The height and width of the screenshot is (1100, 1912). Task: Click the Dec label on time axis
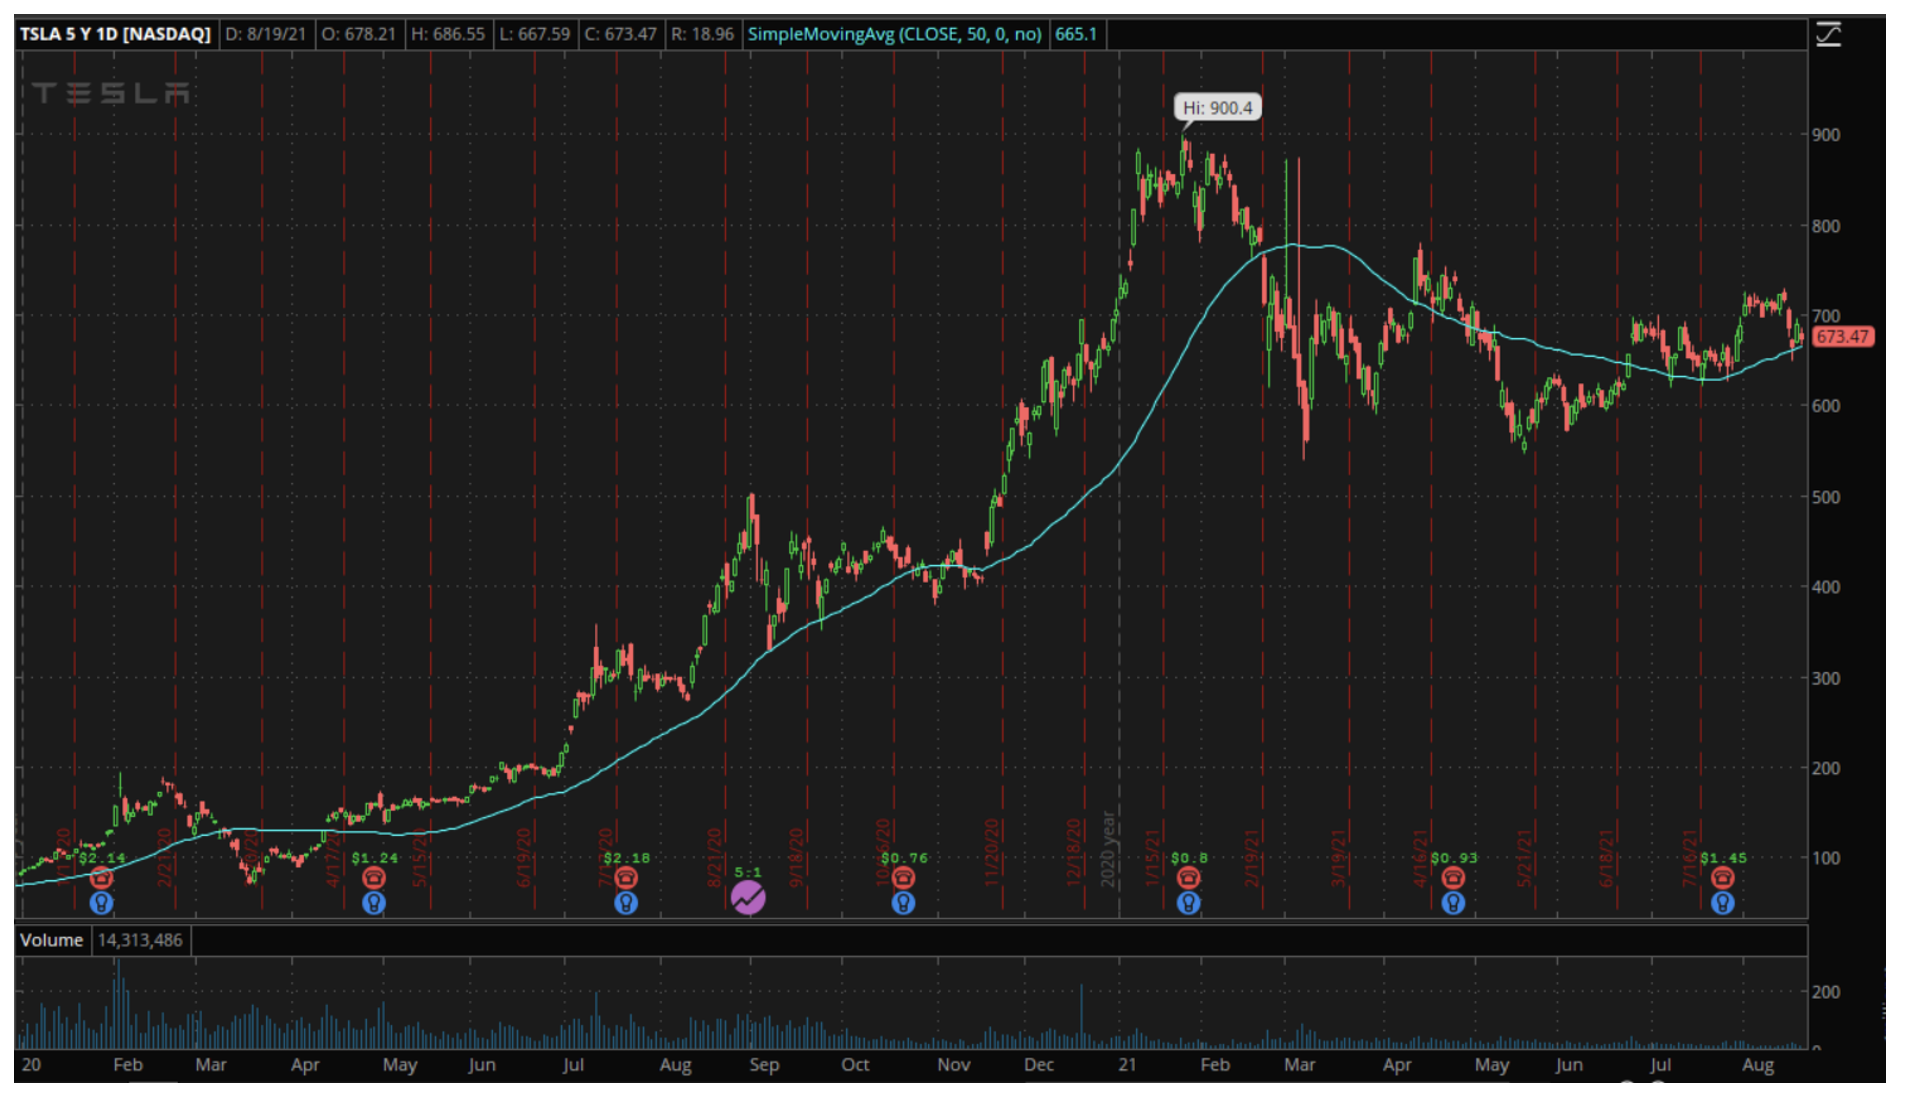tap(1039, 1065)
